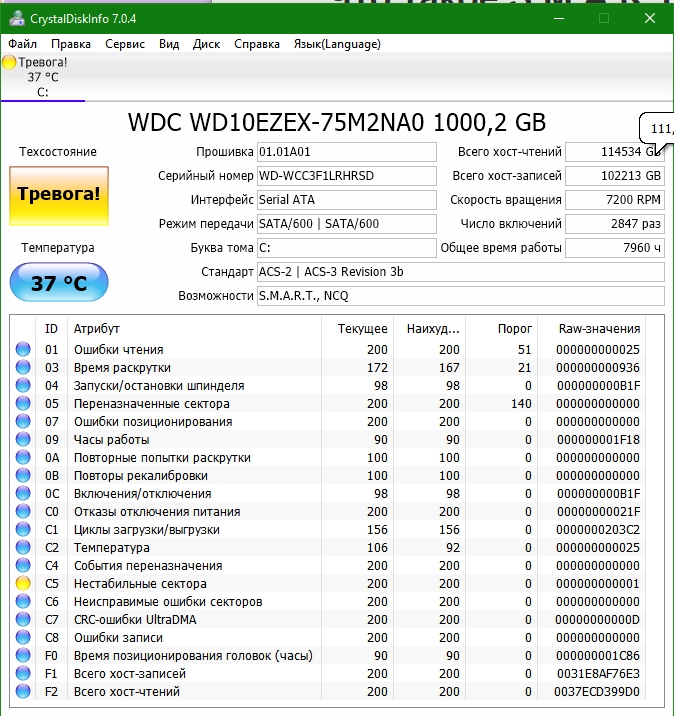Select the Нестабильные сектора attribute text

coord(140,584)
